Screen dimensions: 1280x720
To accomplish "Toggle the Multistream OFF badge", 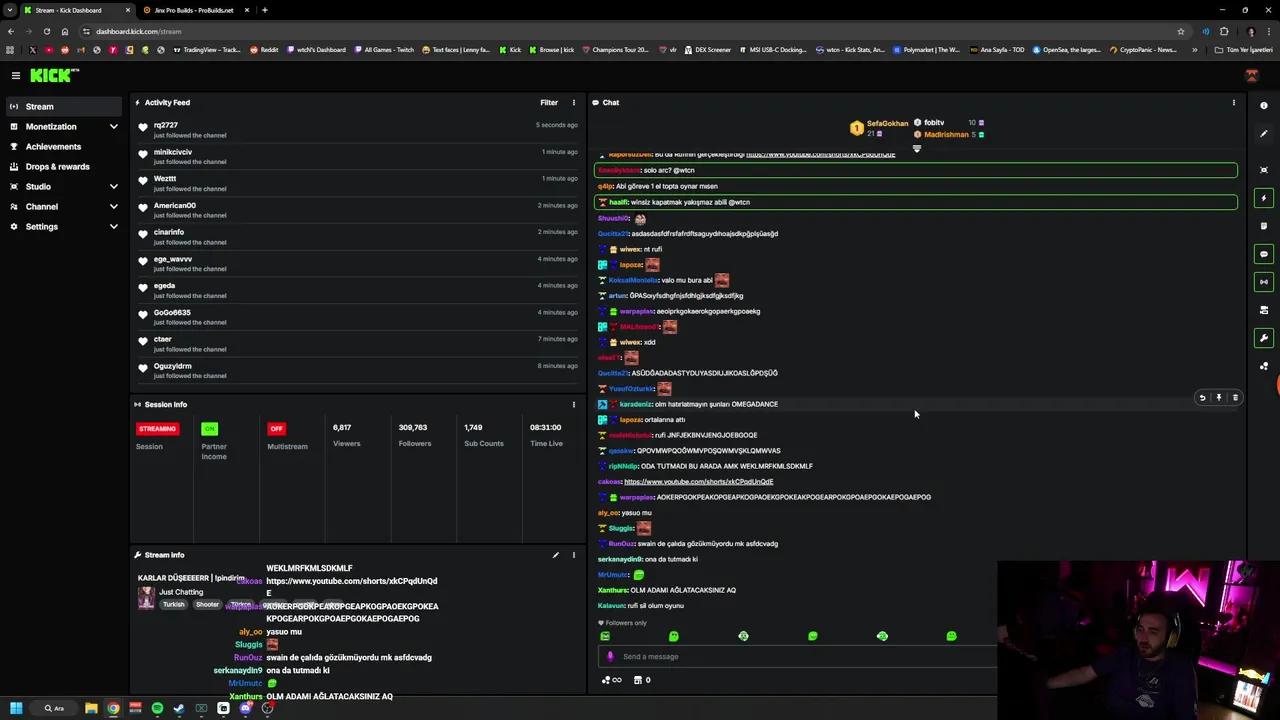I will tap(277, 428).
